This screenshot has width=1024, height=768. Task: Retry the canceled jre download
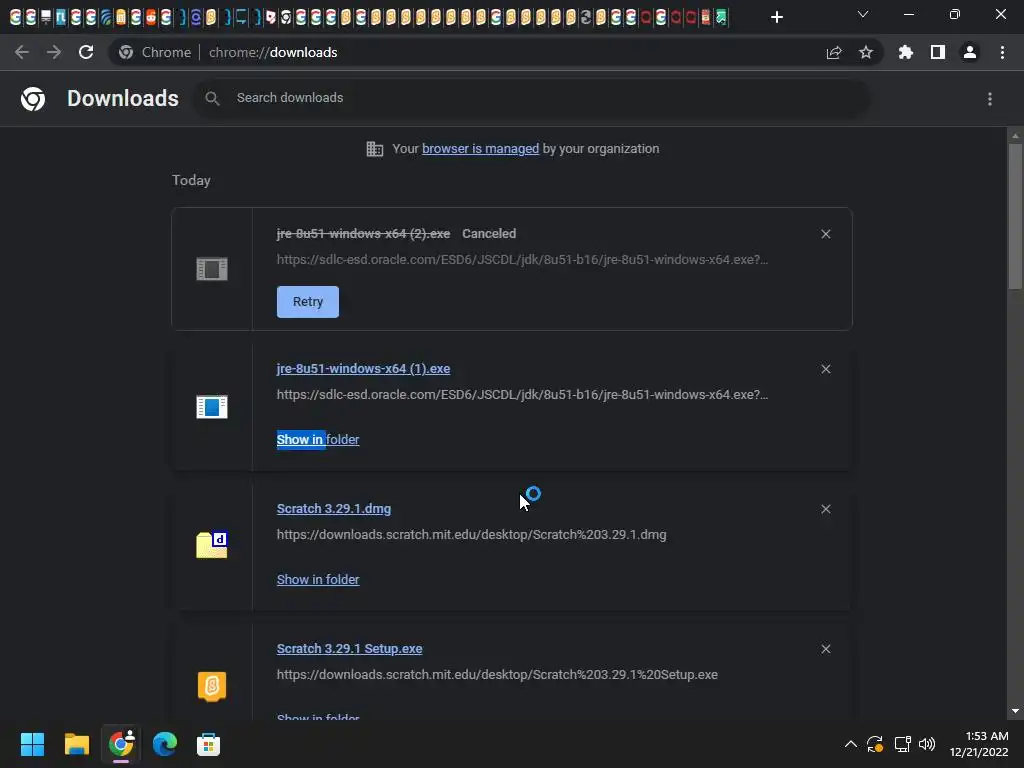pos(308,302)
